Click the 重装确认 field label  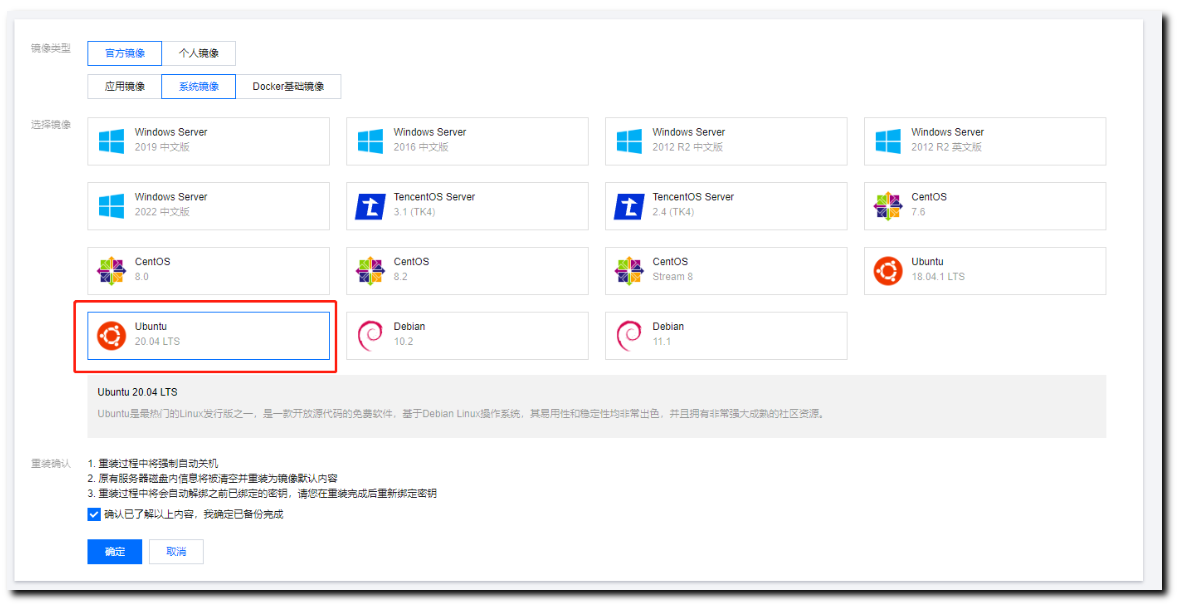coord(50,463)
